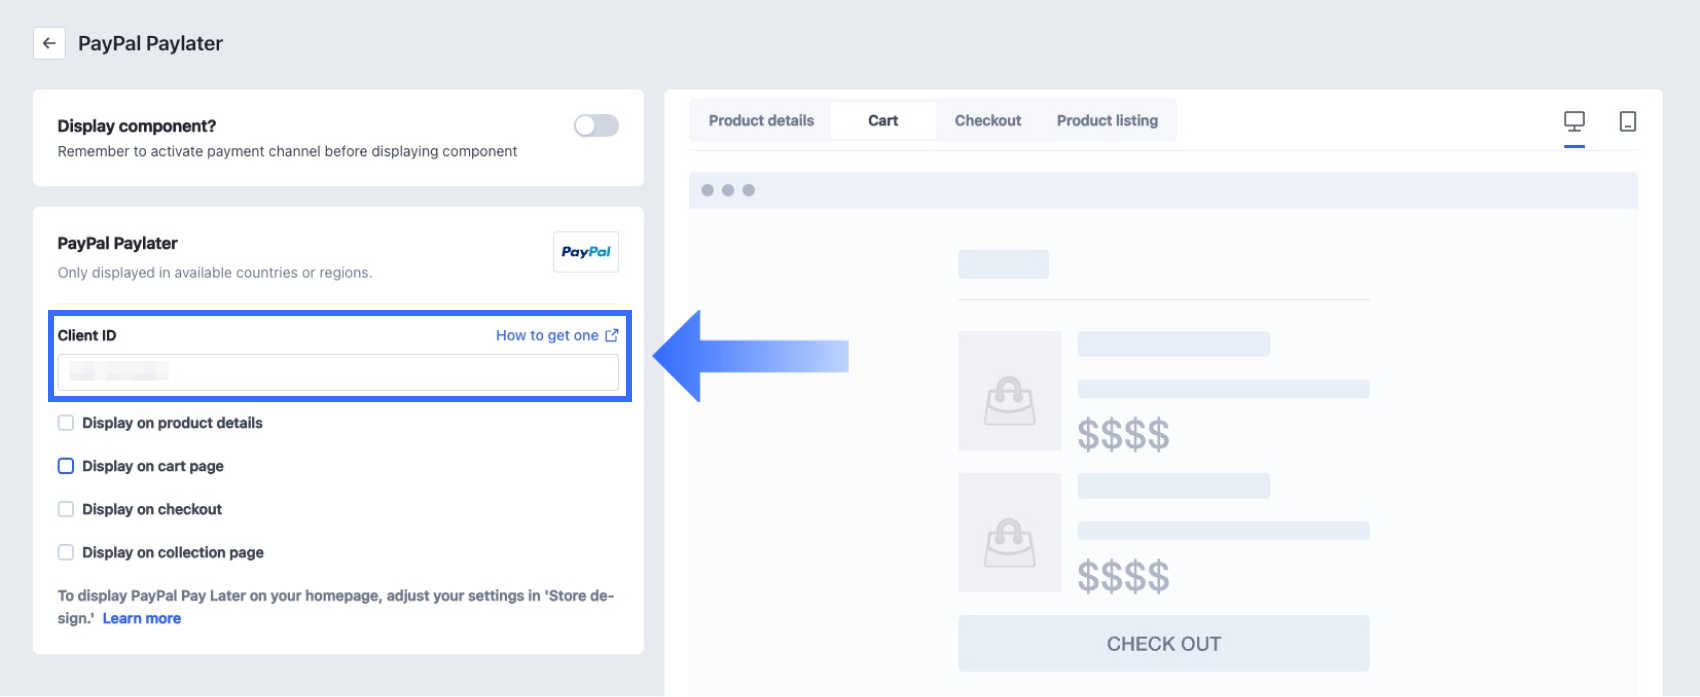Open the Product listing preview tab
Image resolution: width=1700 pixels, height=697 pixels.
tap(1107, 121)
